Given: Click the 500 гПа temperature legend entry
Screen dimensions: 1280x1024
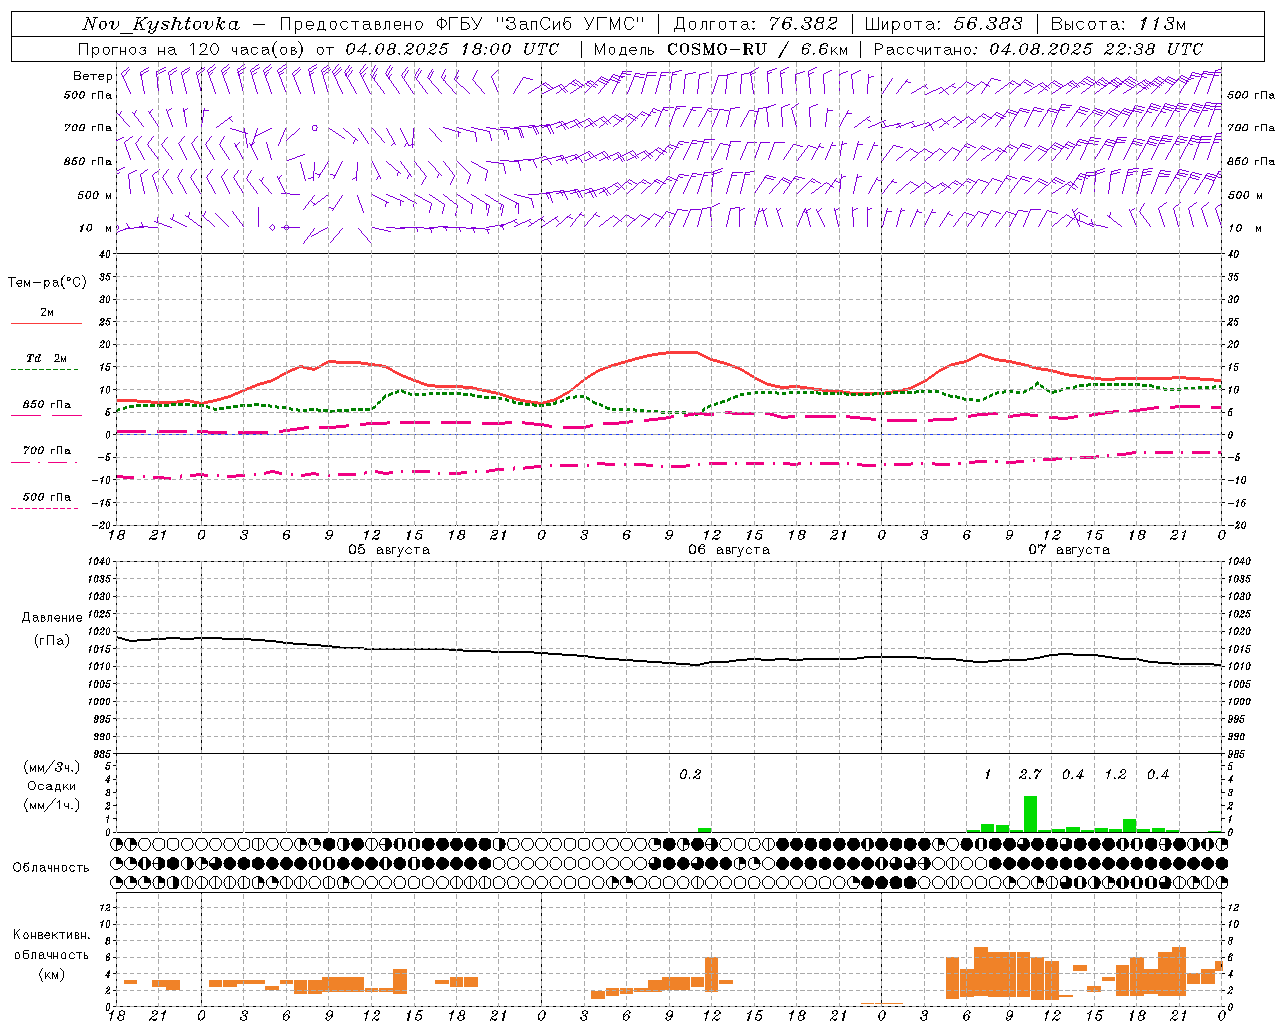Looking at the screenshot, I should (46, 497).
